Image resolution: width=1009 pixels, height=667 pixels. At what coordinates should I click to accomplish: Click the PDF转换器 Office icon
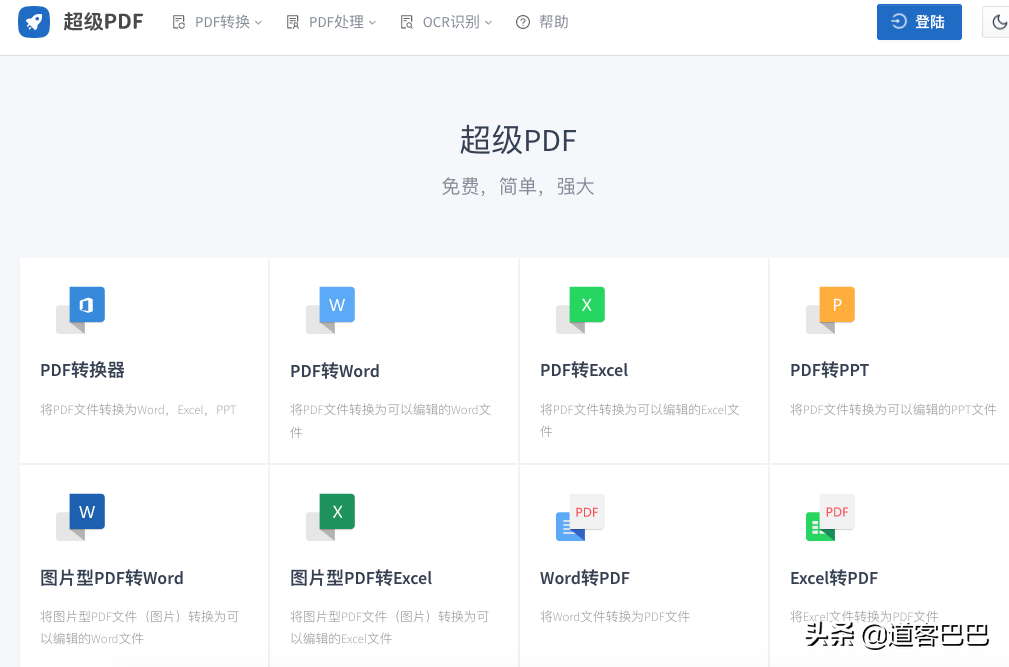click(x=80, y=310)
